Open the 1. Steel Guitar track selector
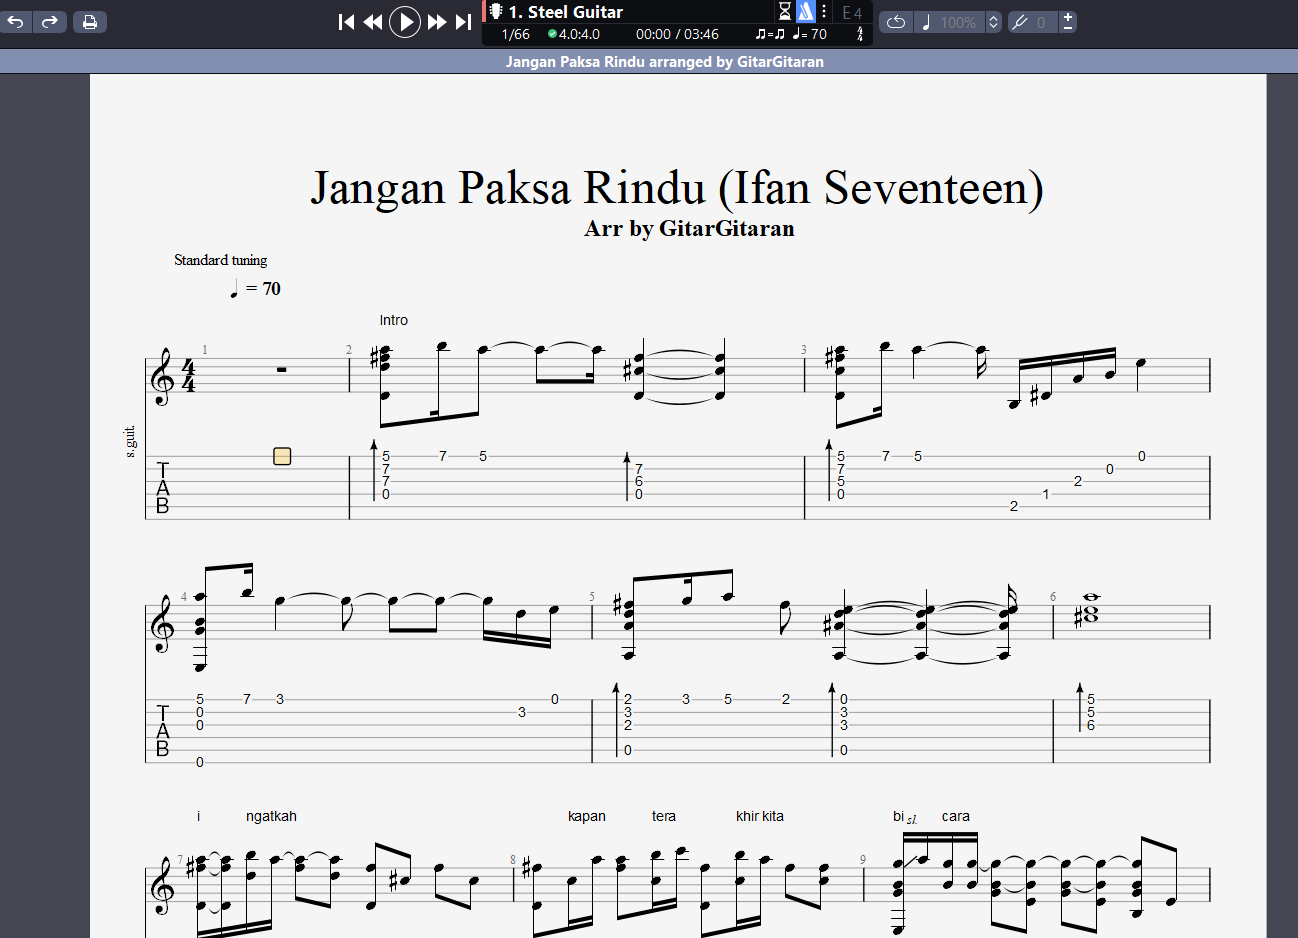Viewport: 1298px width, 938px height. pyautogui.click(x=565, y=12)
